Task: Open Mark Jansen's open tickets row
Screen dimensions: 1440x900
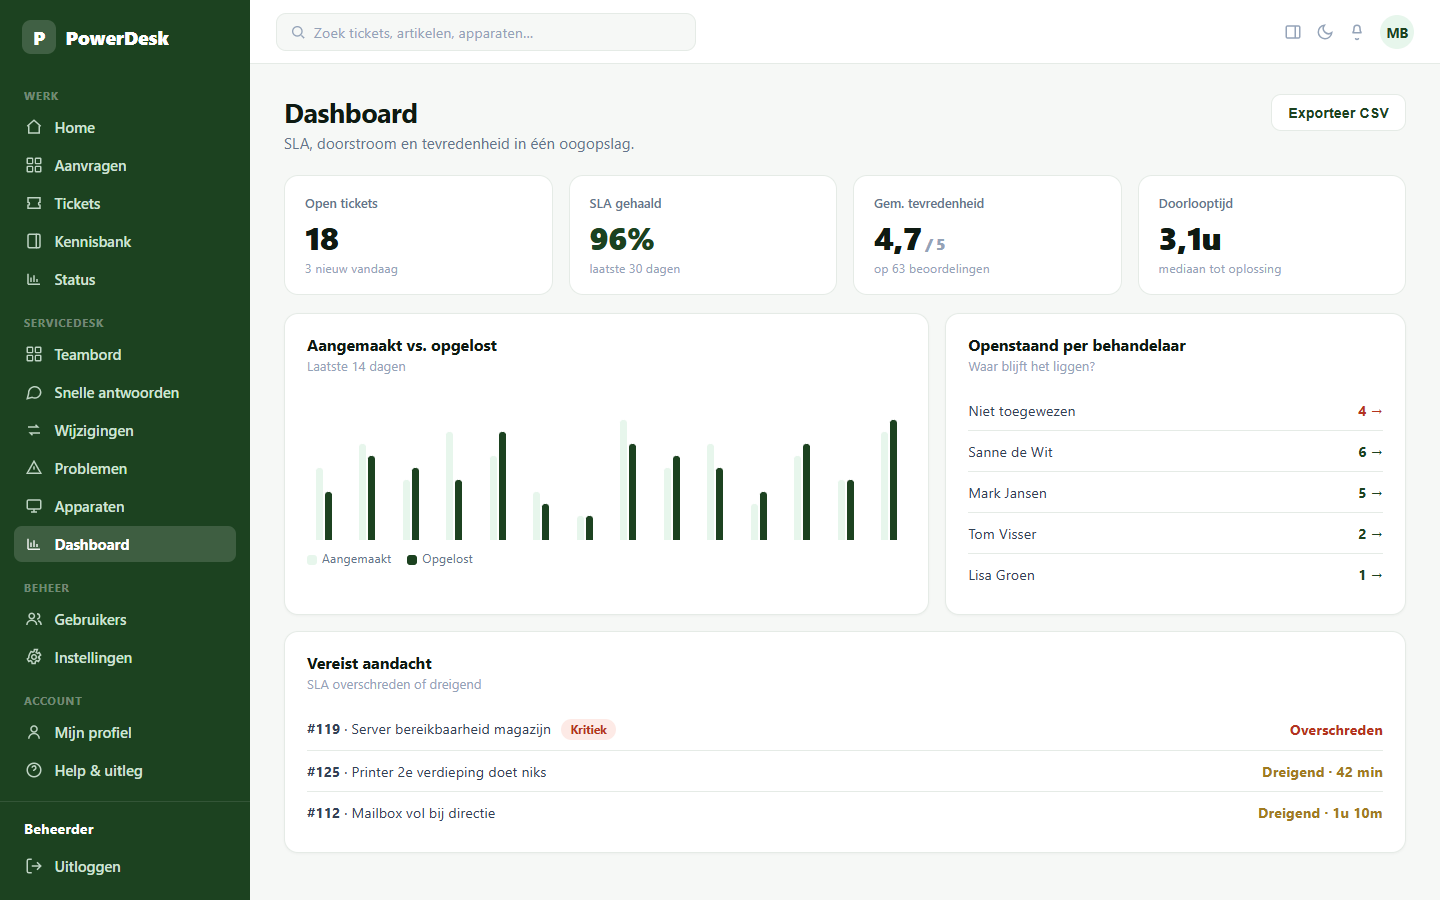Action: (1175, 493)
